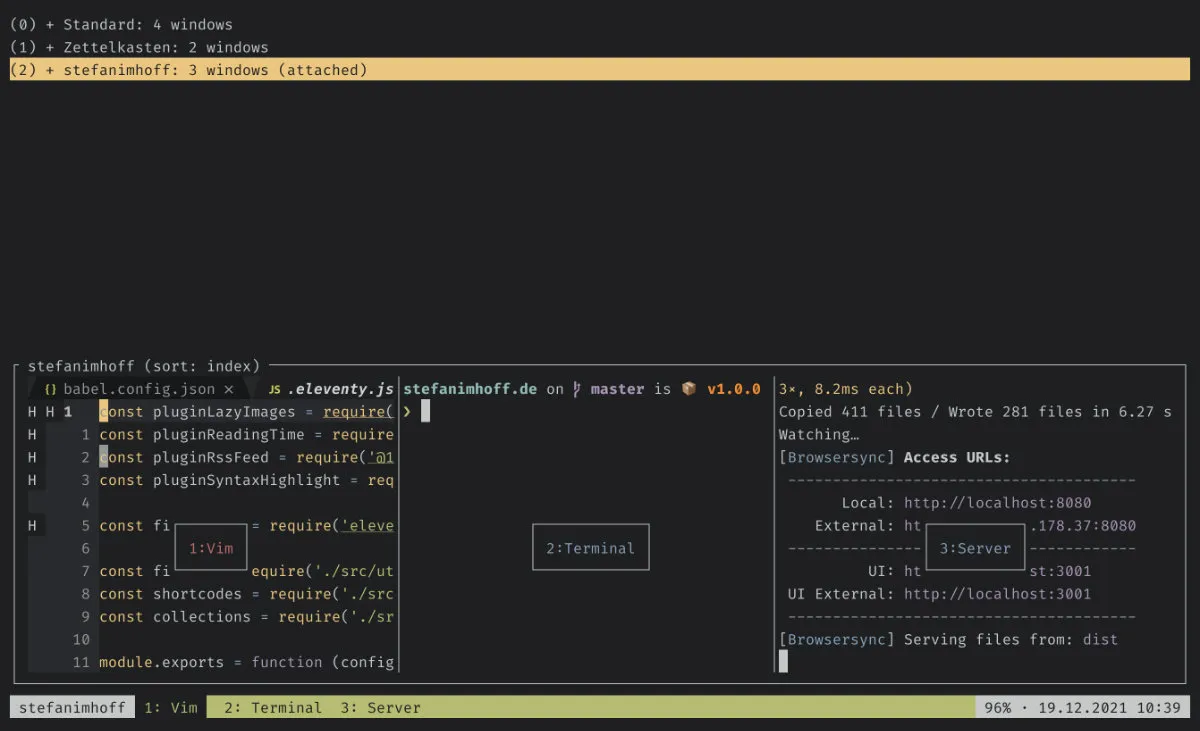Open the Local http://localhost:8080 URL
The width and height of the screenshot is (1200, 731).
[x=997, y=503]
